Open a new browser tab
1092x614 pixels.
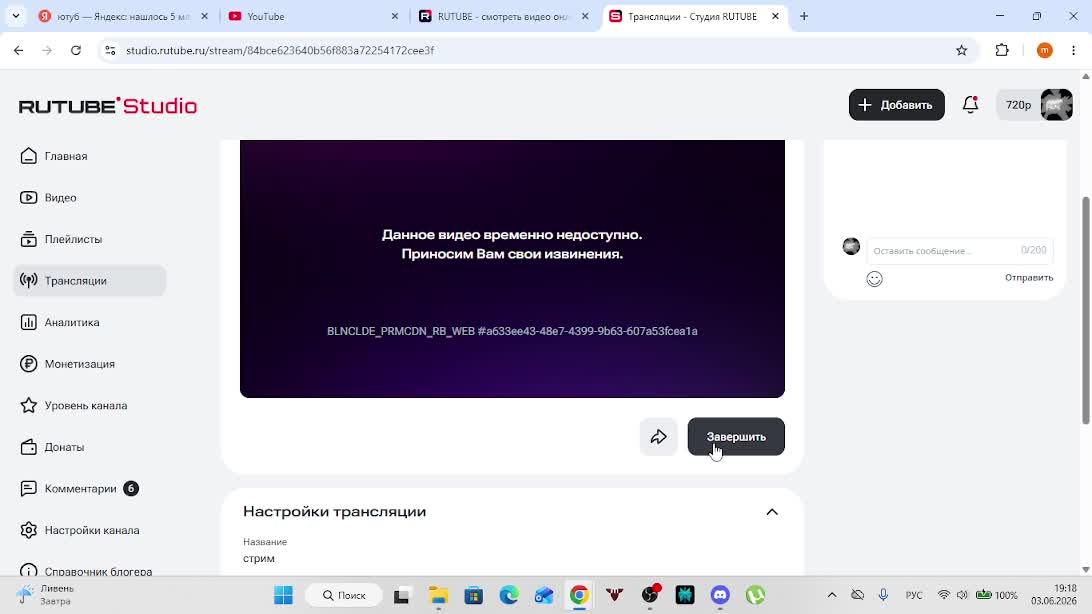point(804,16)
